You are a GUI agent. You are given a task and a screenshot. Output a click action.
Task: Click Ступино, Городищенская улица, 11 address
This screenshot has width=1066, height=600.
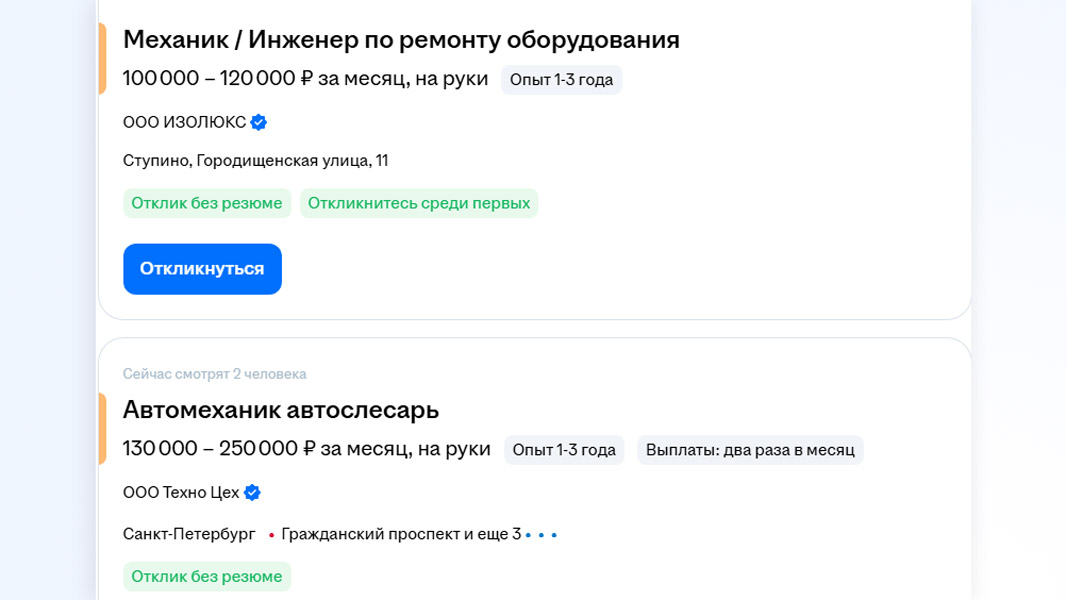(x=255, y=160)
